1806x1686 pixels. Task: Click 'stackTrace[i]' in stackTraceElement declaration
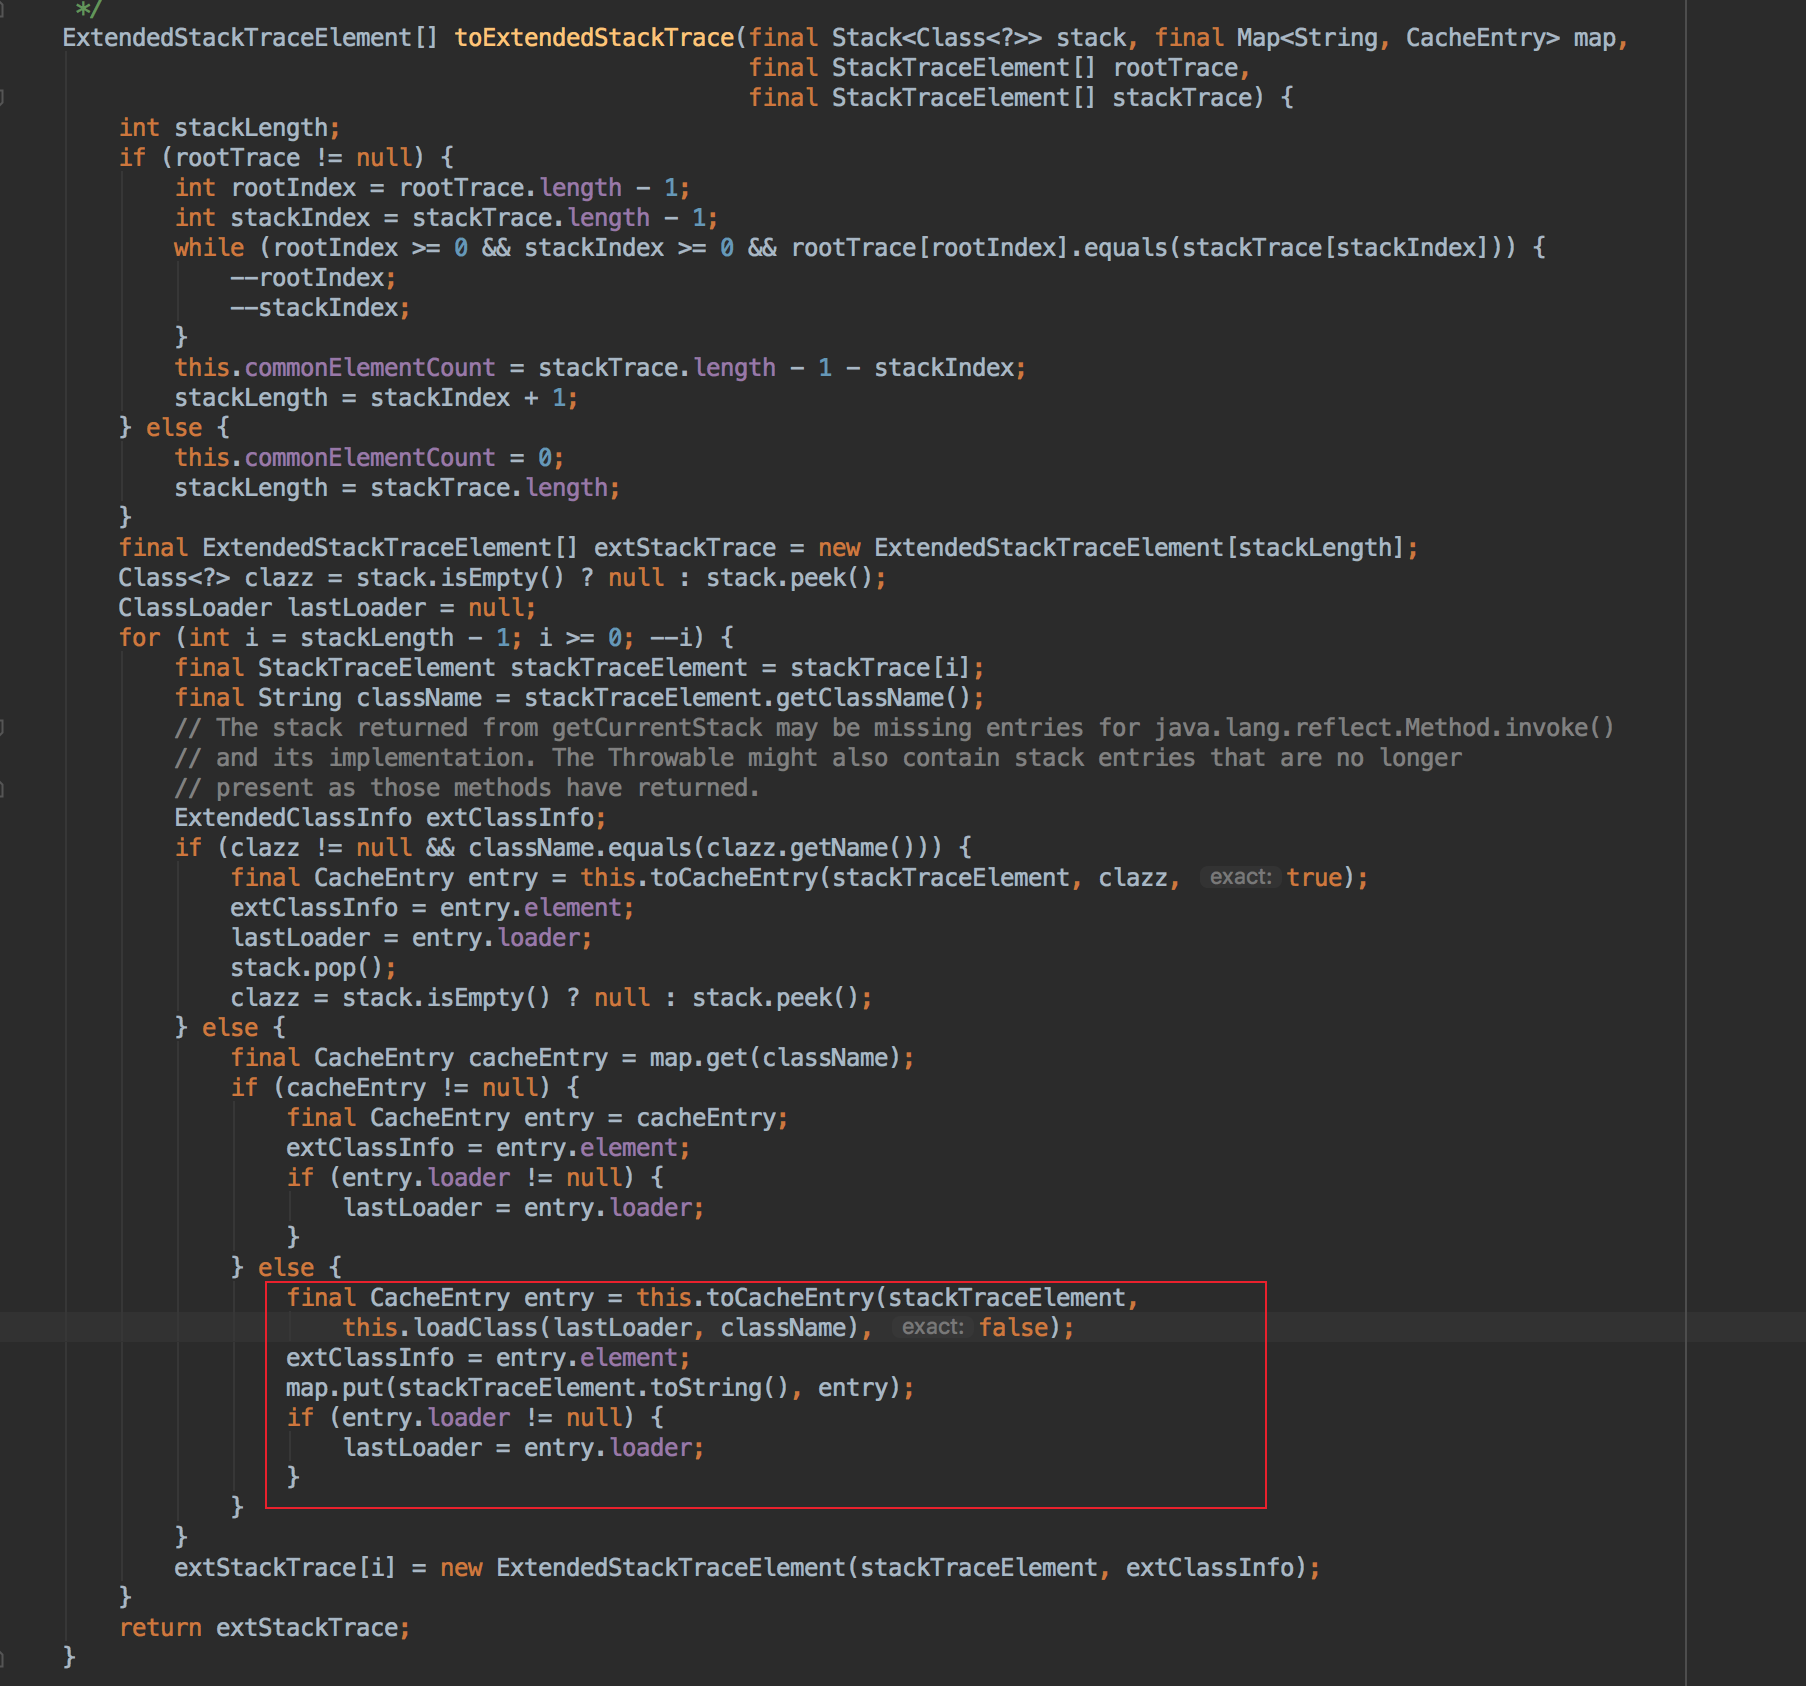(881, 668)
